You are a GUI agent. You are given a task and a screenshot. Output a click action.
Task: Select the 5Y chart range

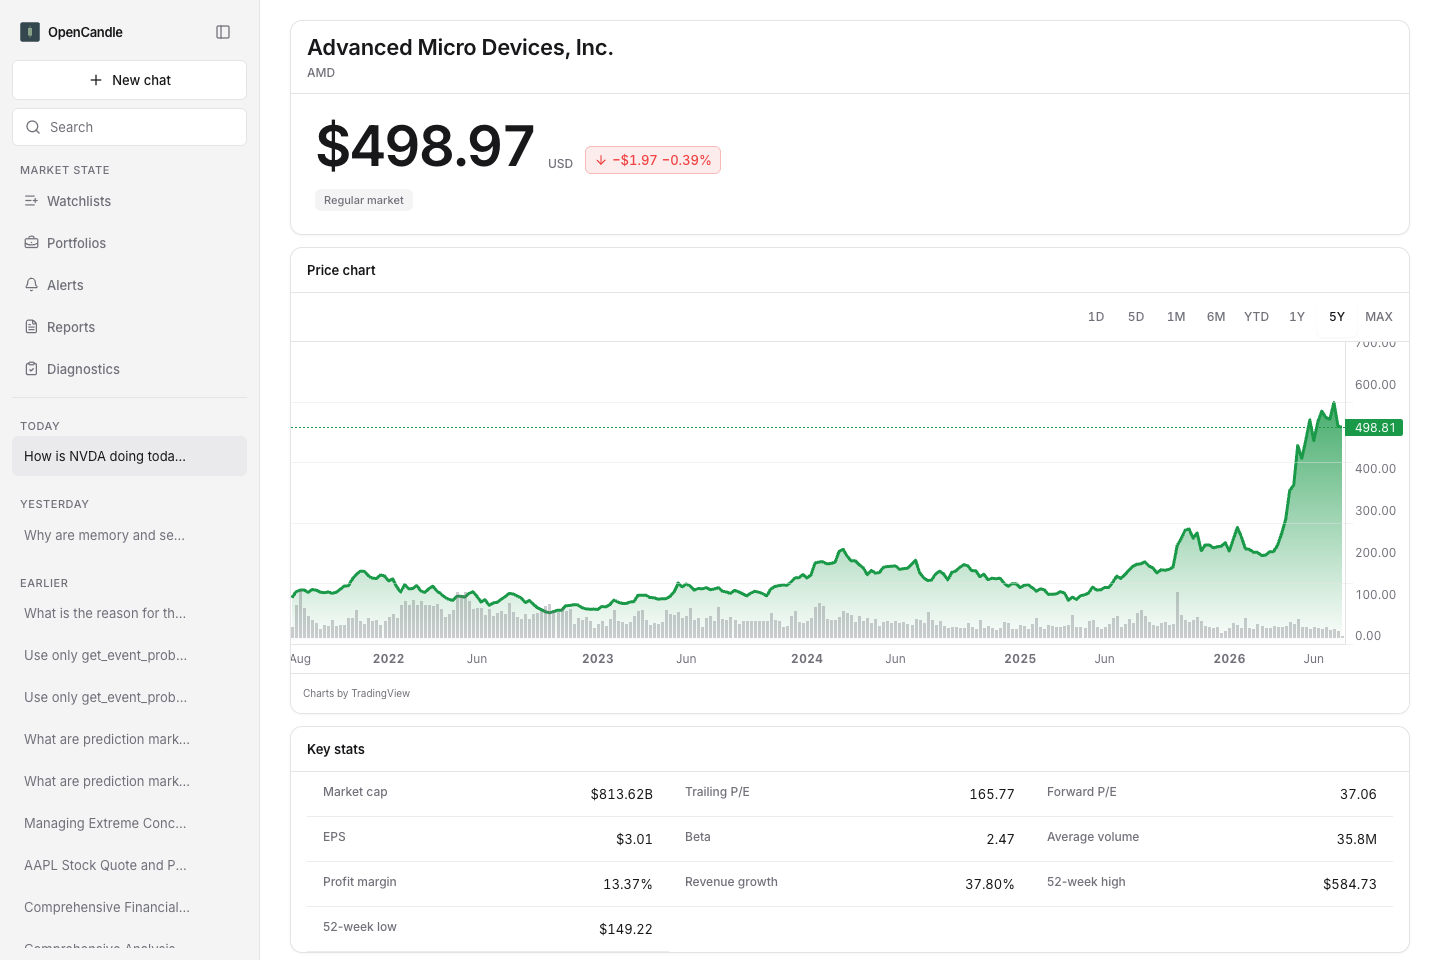[1337, 317]
